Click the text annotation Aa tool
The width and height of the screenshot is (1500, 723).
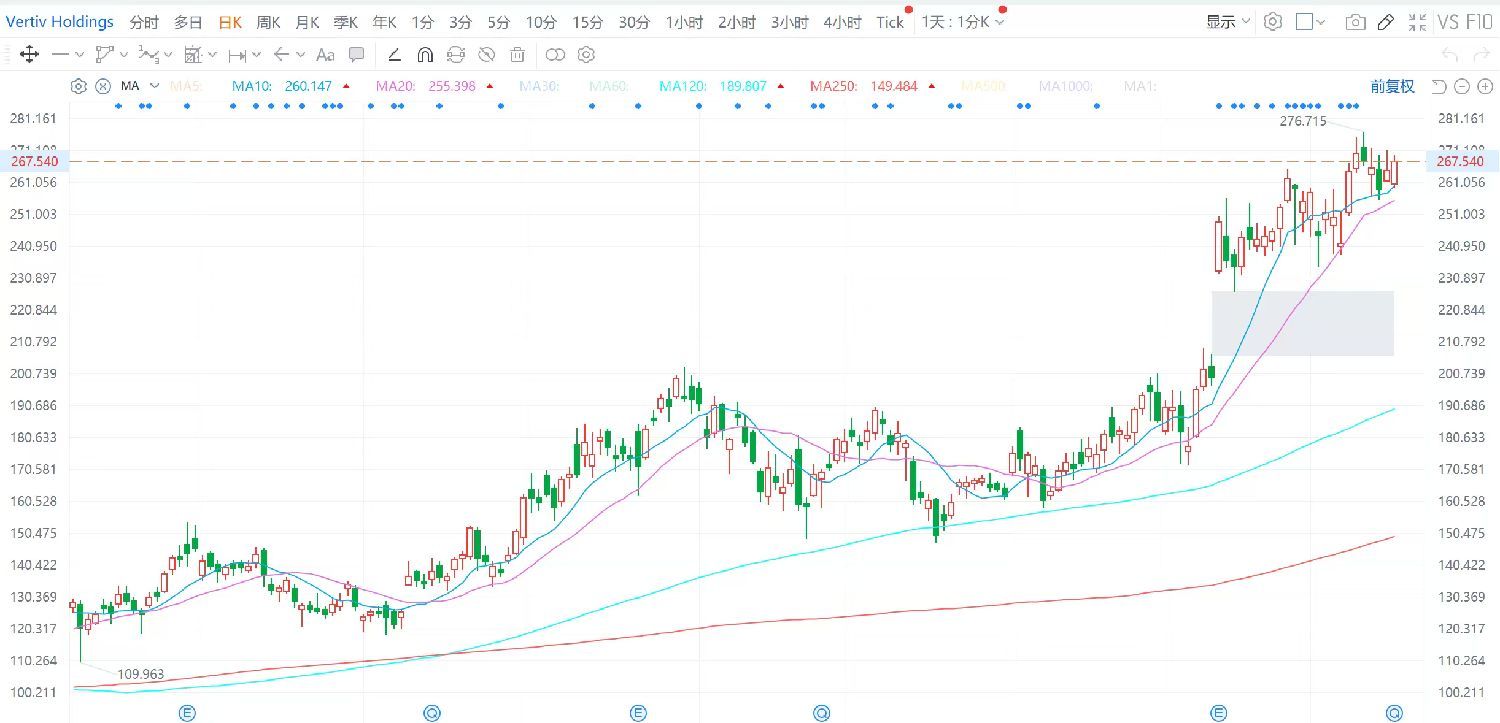pyautogui.click(x=324, y=55)
